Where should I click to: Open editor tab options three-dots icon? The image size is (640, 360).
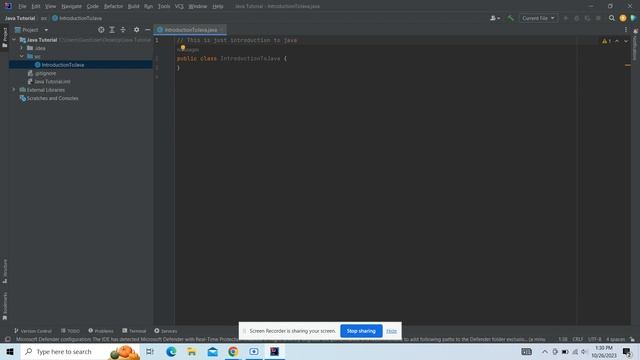click(x=626, y=30)
